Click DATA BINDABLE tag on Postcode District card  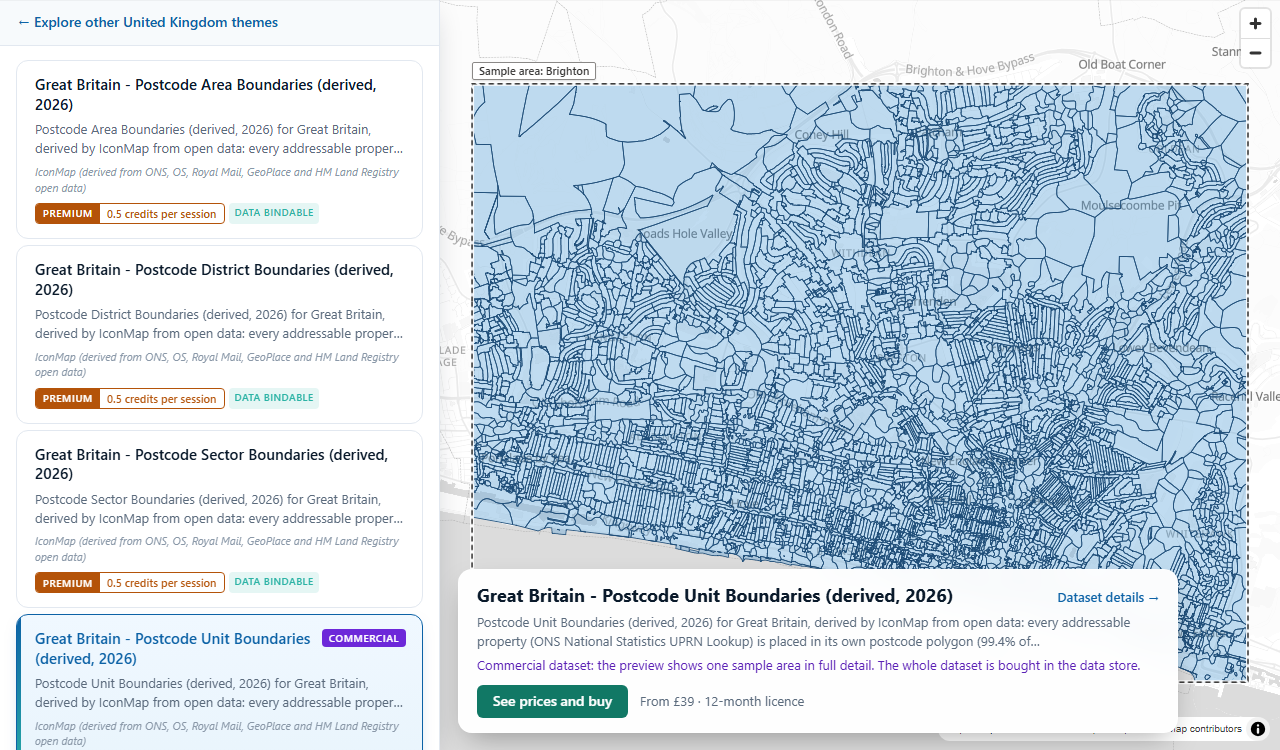[274, 398]
